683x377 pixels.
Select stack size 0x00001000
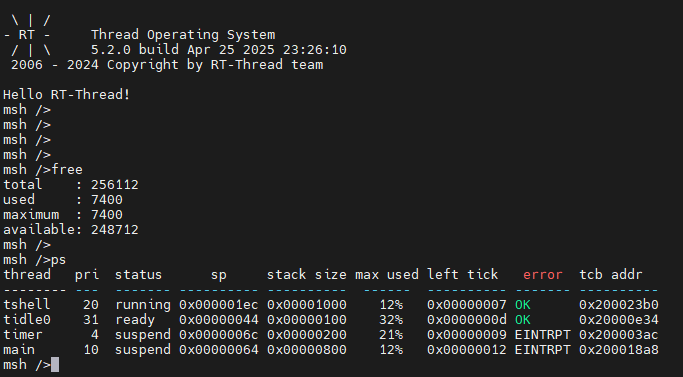click(x=307, y=305)
